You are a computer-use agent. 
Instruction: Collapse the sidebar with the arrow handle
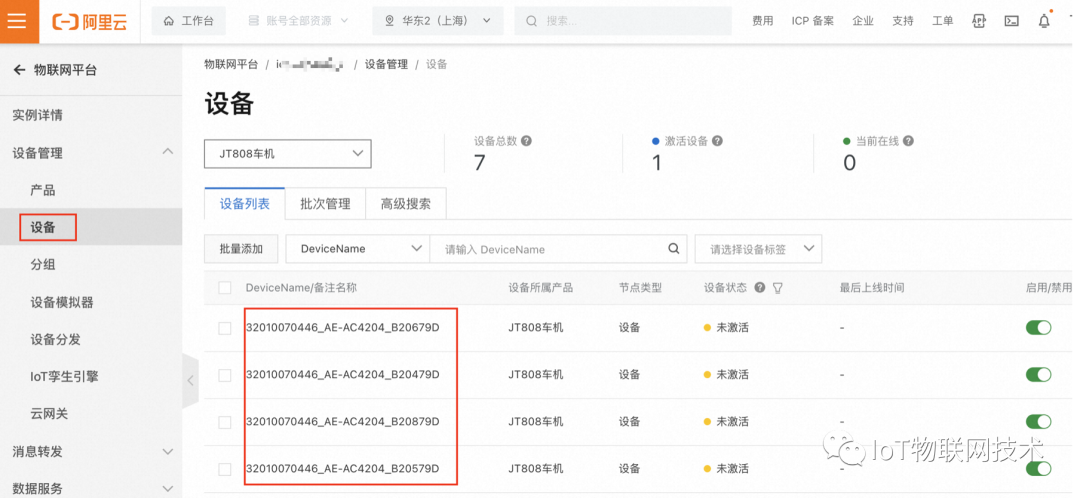190,380
